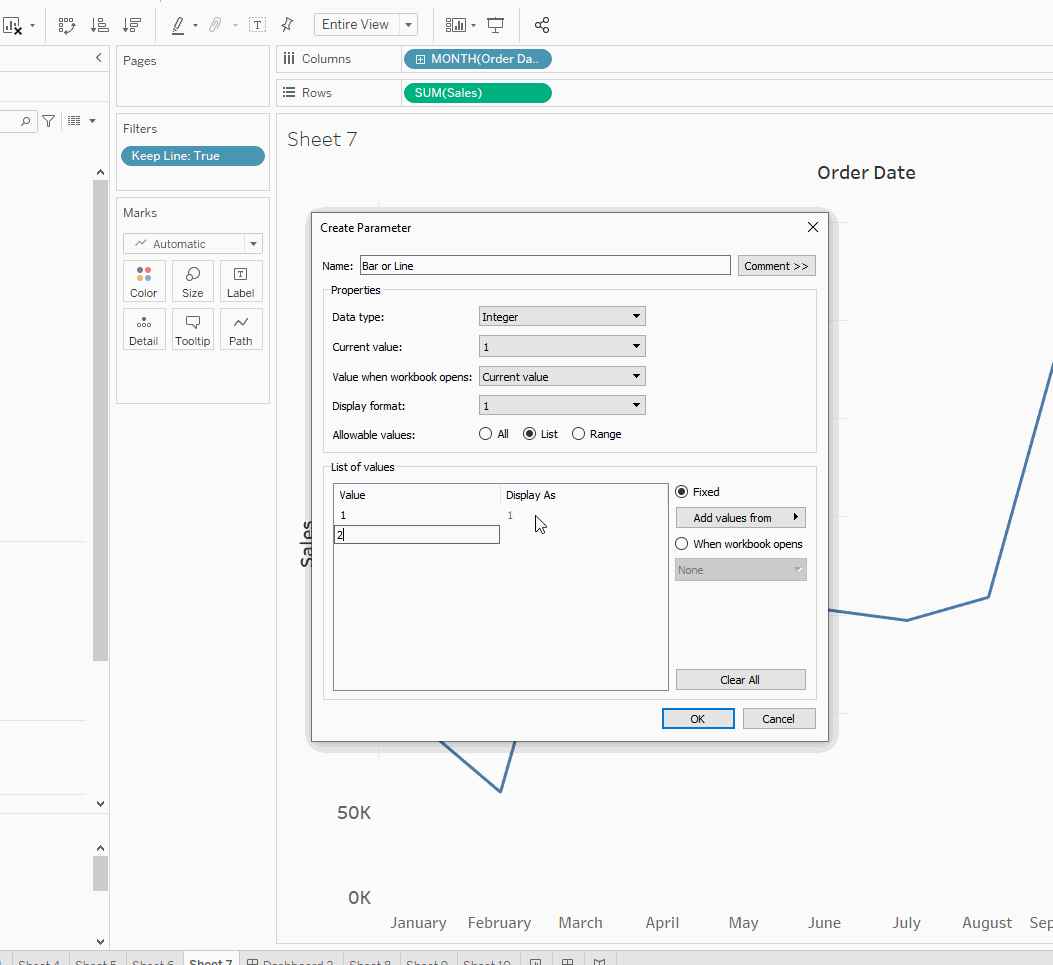Open the Path mark card

[240, 329]
